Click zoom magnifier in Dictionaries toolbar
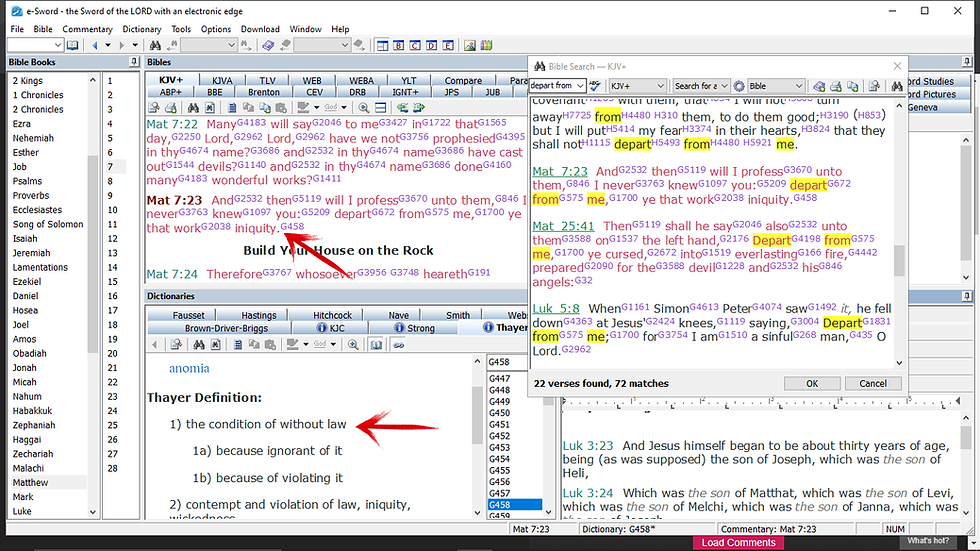The image size is (980, 551). [x=353, y=344]
